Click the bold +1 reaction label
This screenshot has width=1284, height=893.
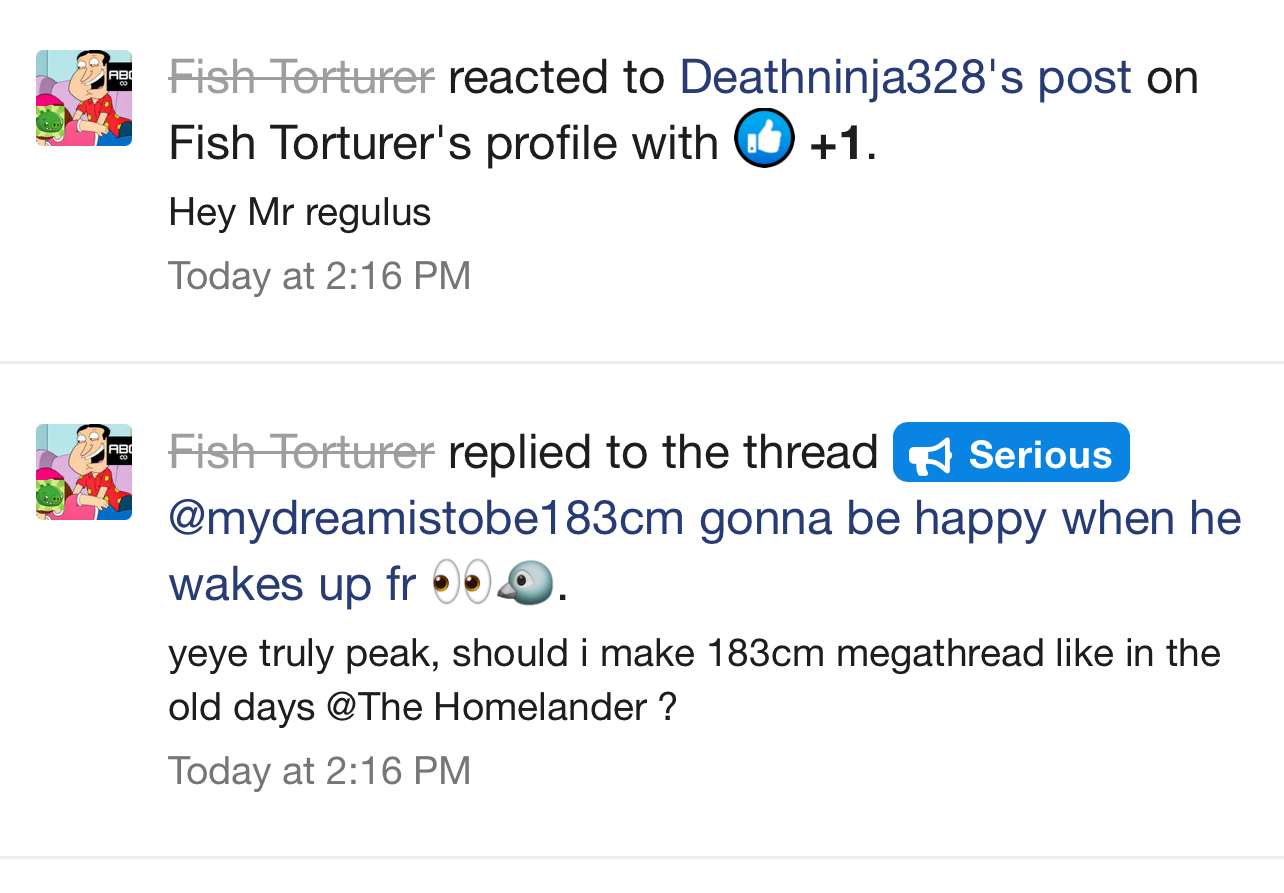click(836, 144)
